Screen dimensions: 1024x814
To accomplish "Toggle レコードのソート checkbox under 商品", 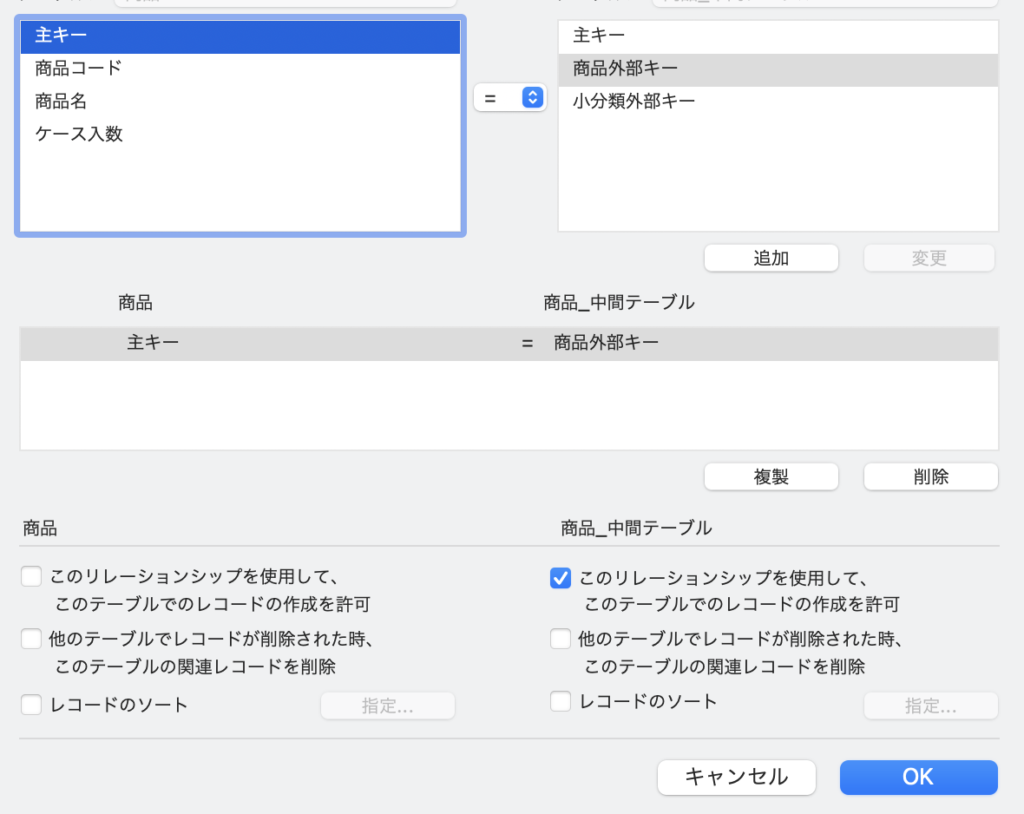I will coord(32,705).
